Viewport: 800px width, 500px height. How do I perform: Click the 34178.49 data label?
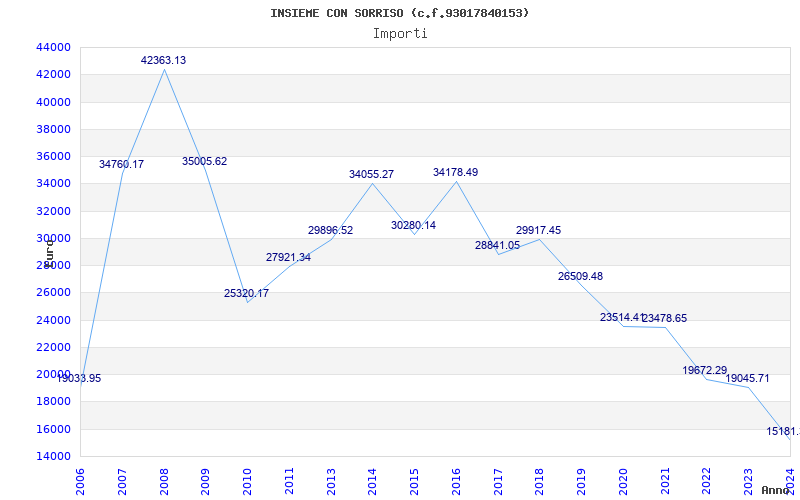pos(456,172)
